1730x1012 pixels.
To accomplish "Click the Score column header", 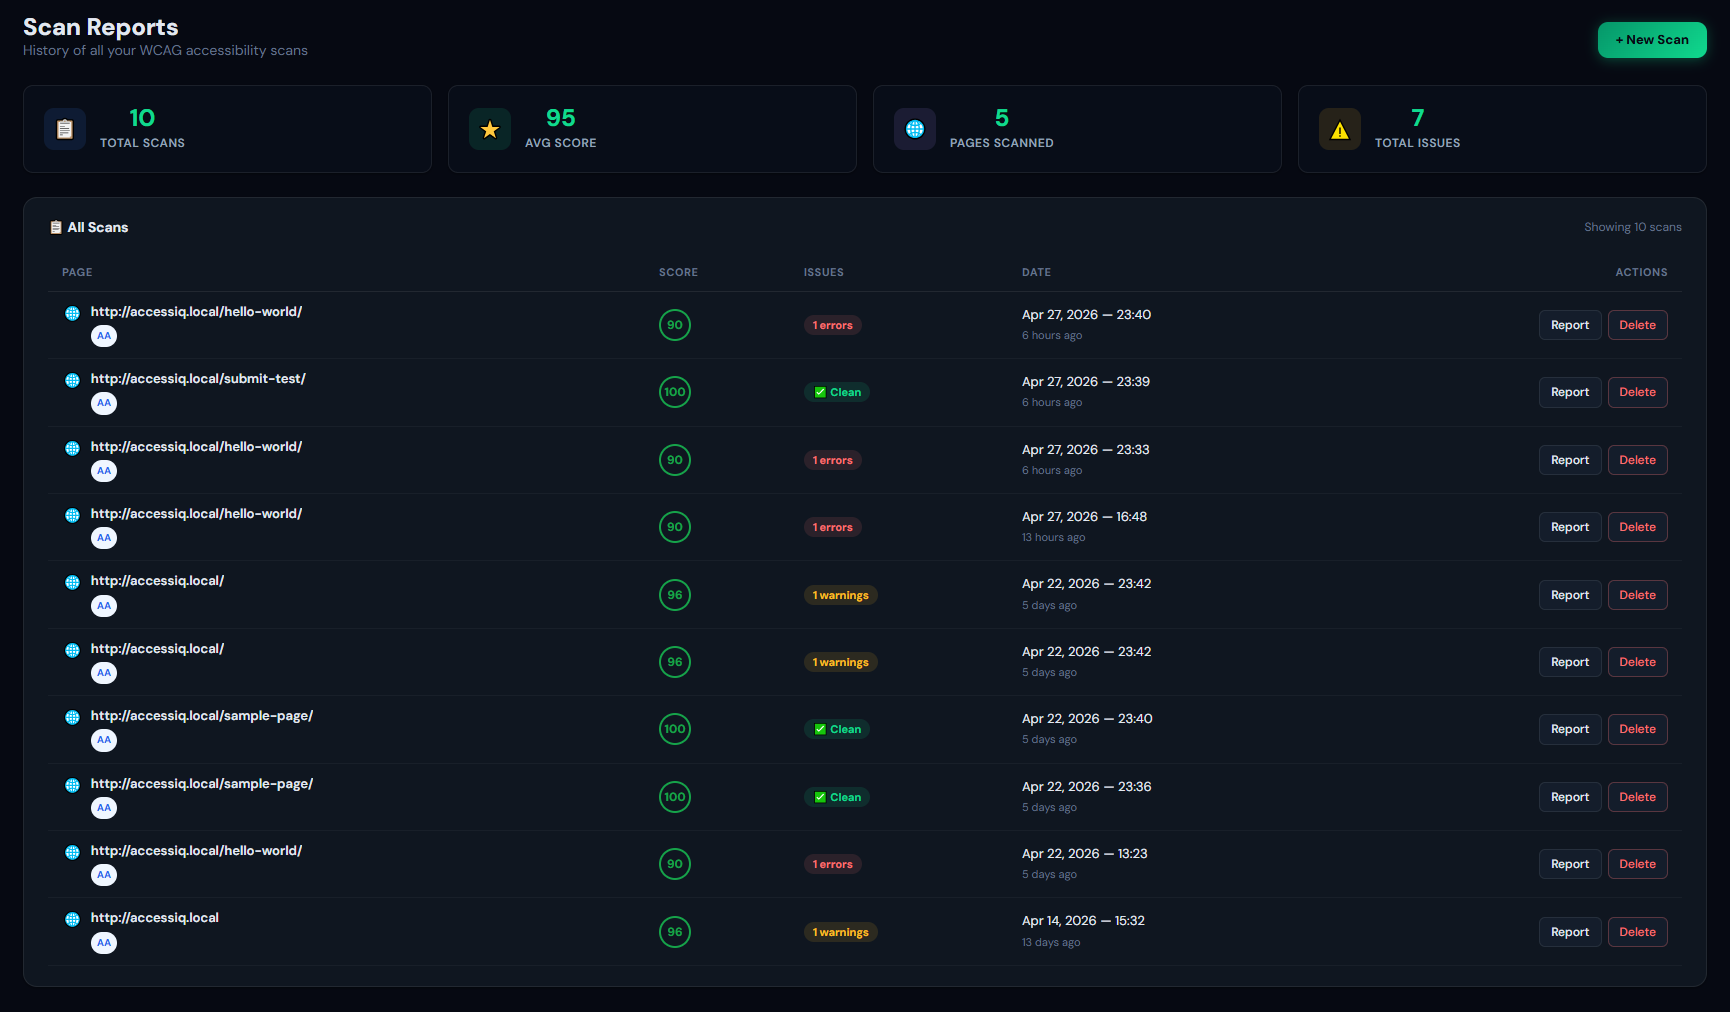I will 678,272.
